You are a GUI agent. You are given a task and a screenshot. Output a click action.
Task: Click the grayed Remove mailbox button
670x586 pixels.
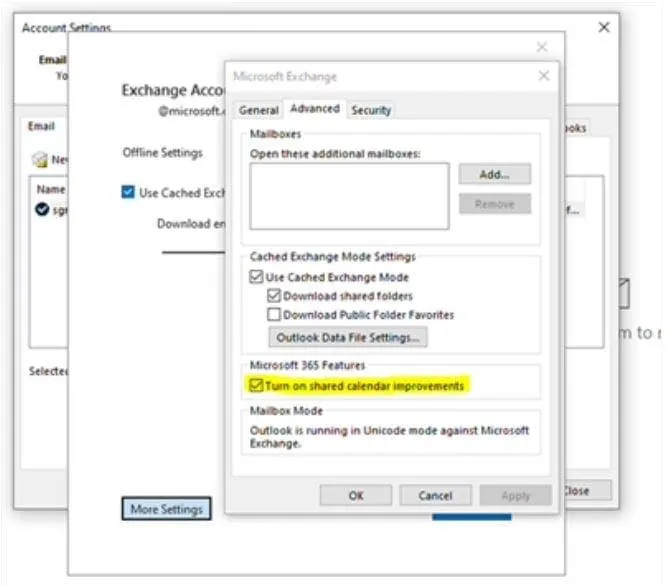point(495,204)
